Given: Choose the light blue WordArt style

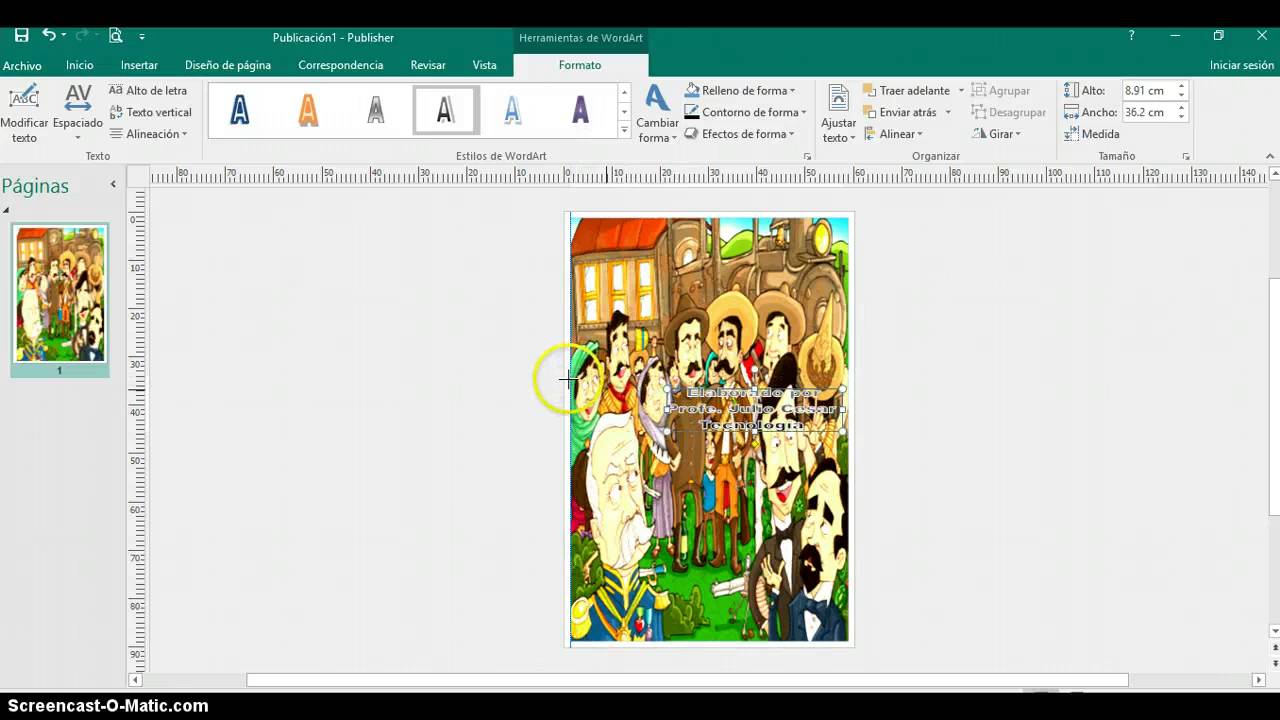Looking at the screenshot, I should pos(512,109).
